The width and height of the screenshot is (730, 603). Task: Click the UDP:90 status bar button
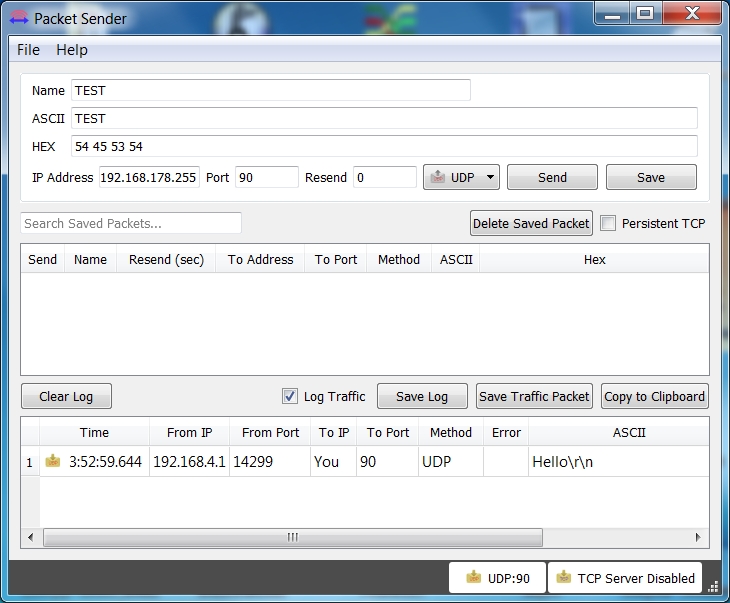497,578
